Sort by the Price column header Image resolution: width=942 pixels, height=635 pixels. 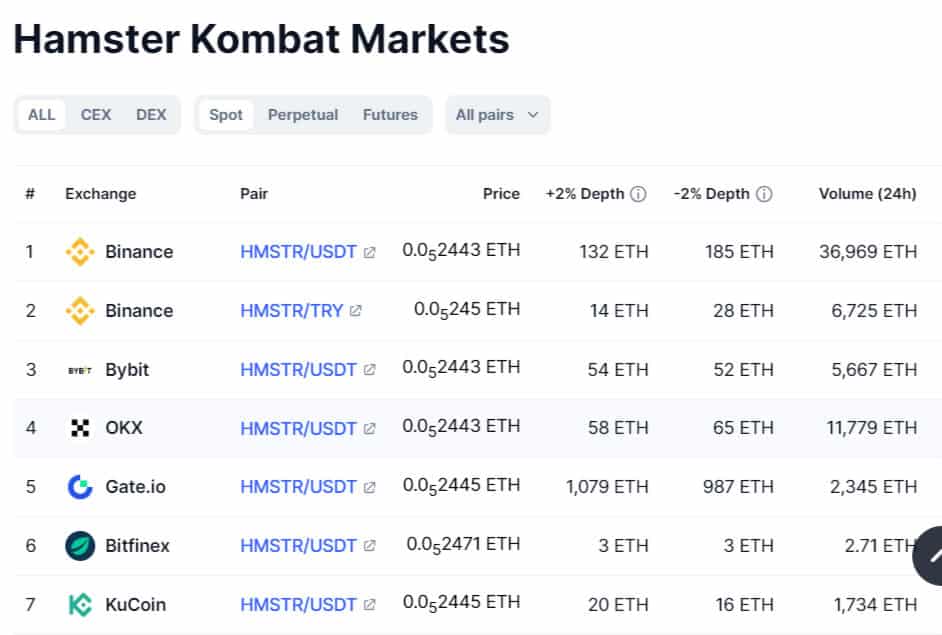[501, 193]
